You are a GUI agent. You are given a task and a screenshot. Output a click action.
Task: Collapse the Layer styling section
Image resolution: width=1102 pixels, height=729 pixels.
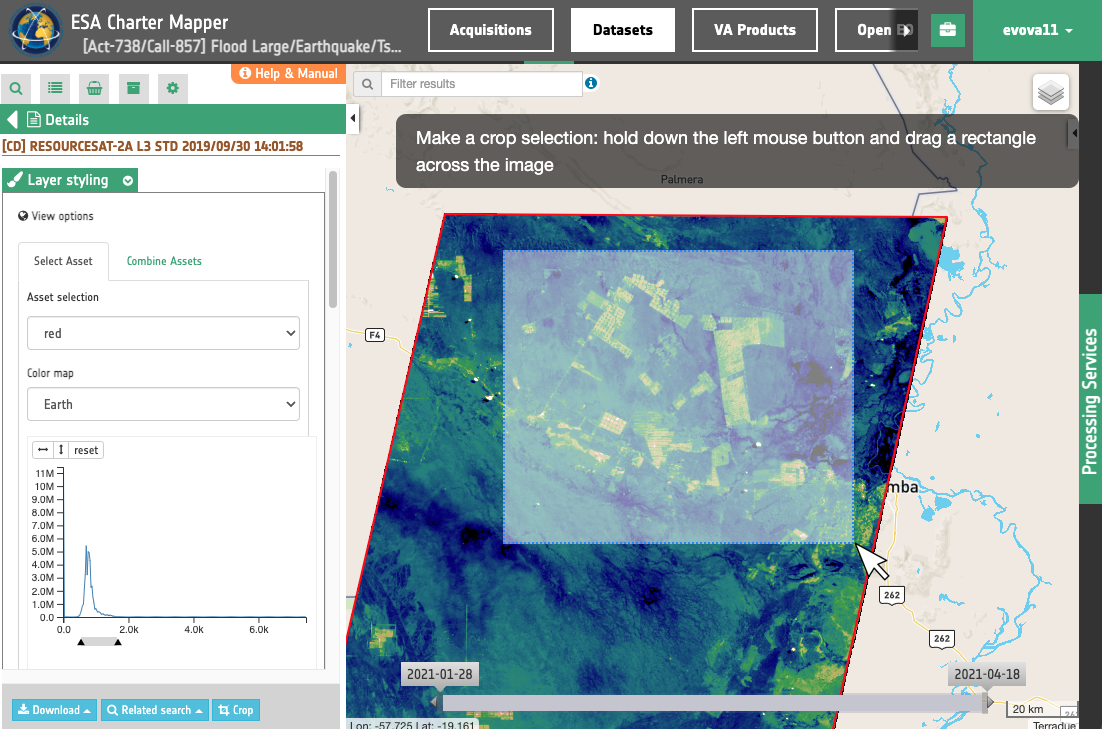pyautogui.click(x=128, y=181)
